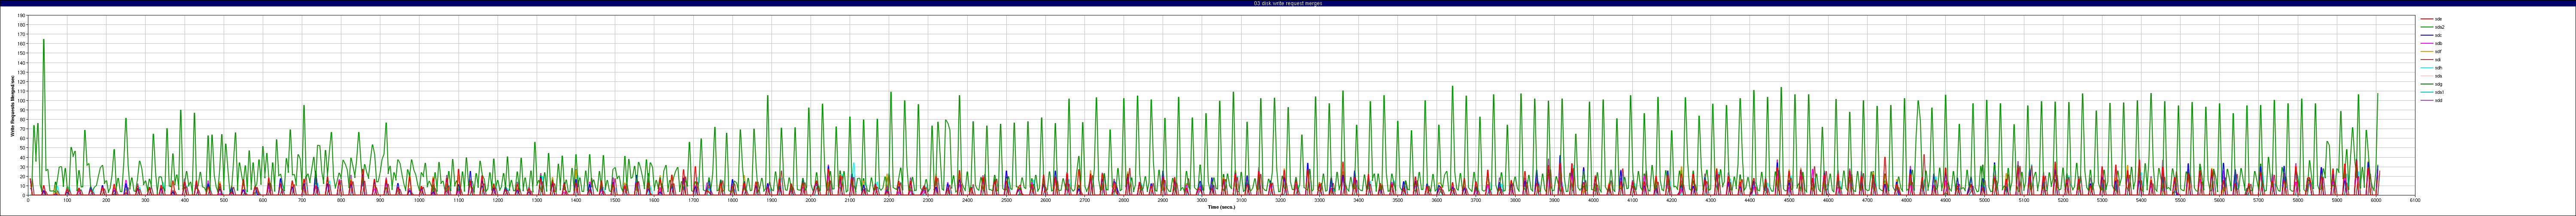This screenshot has height=216, width=2576.
Task: Click the x-axis tick label 5000
Action: coord(1984,200)
